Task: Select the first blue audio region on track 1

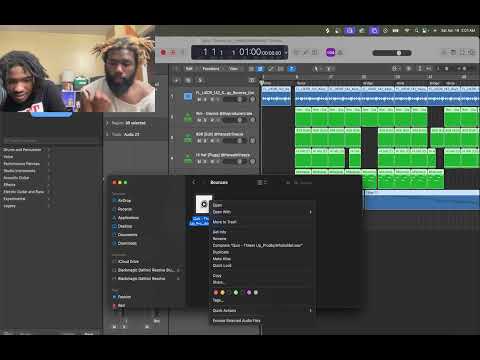Action: pyautogui.click(x=276, y=96)
